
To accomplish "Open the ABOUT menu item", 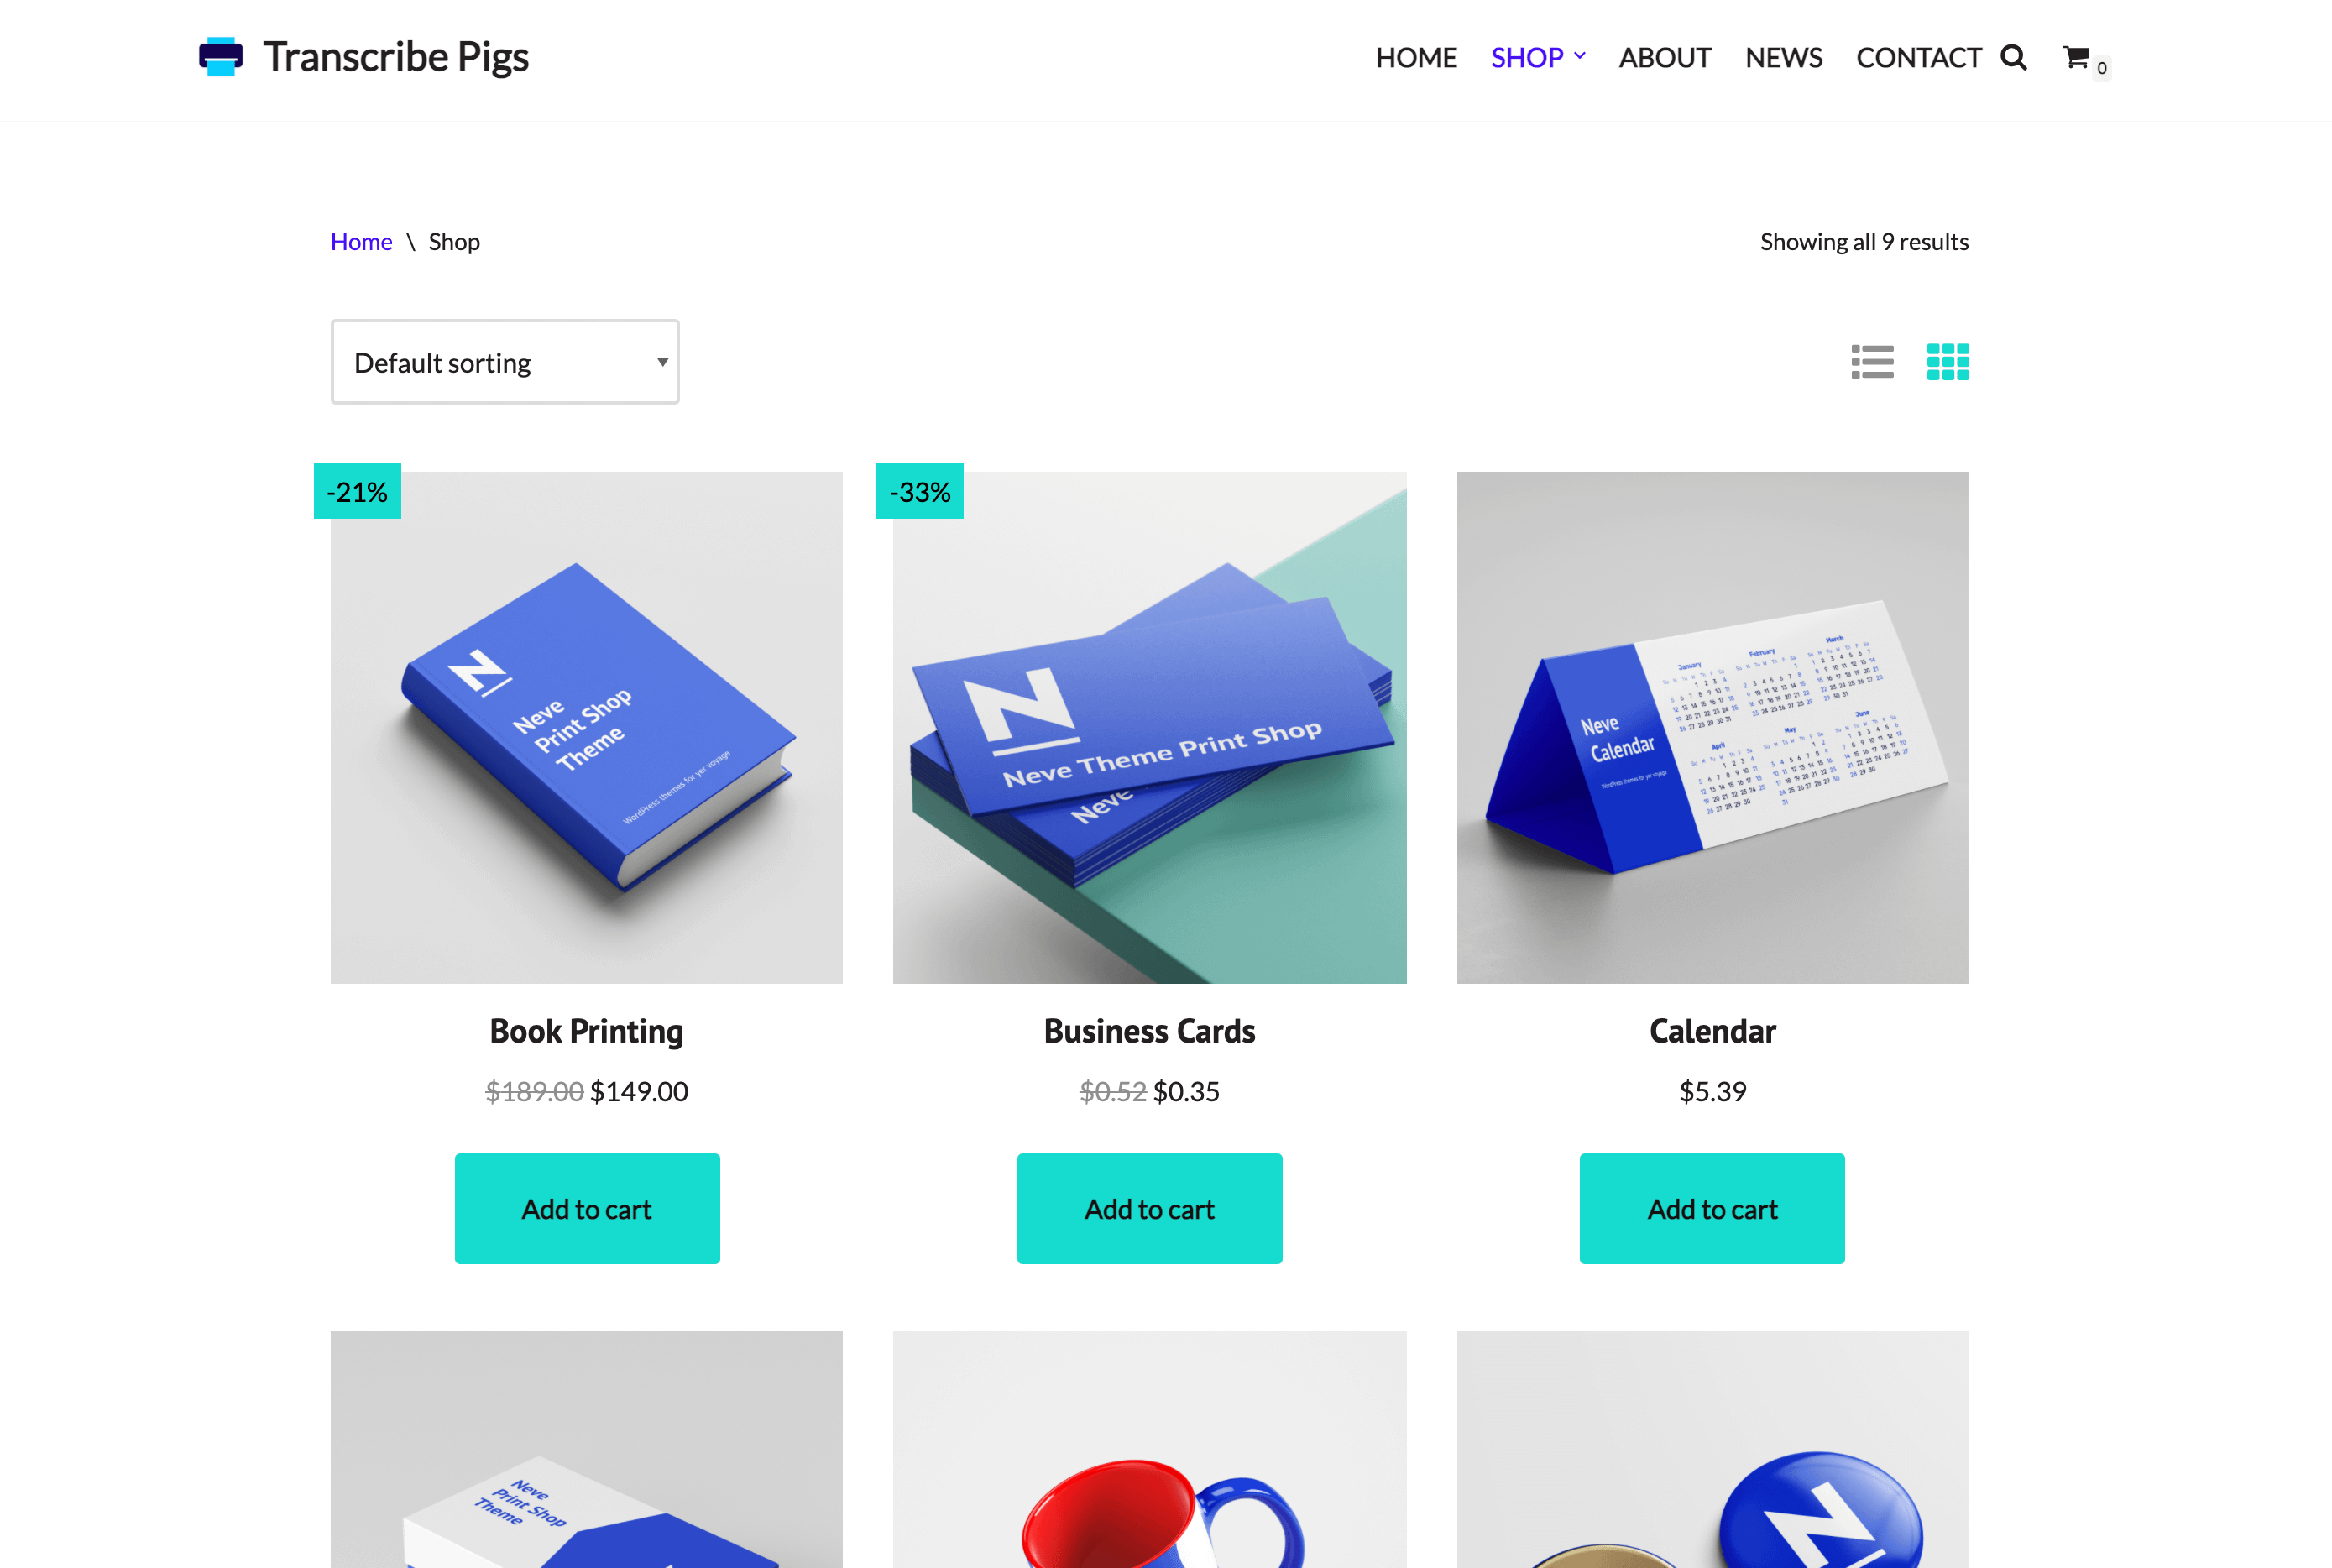I will [x=1665, y=58].
